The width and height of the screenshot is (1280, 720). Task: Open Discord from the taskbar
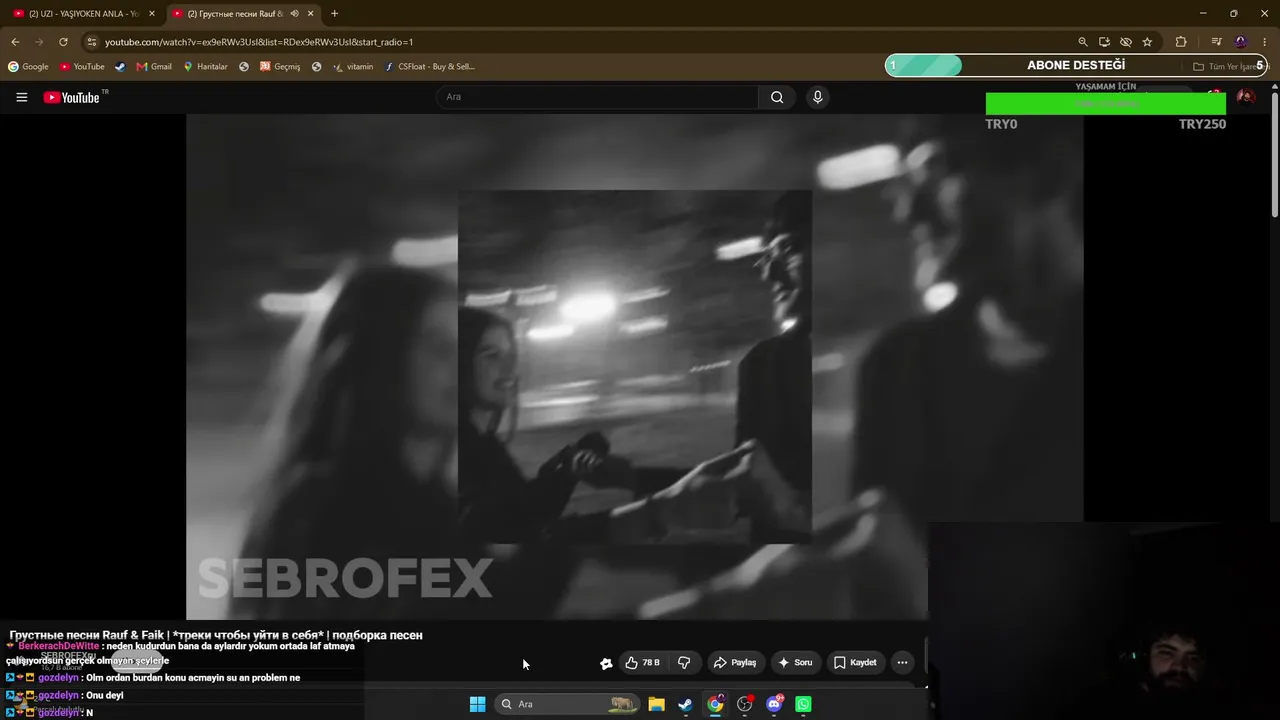pos(774,704)
